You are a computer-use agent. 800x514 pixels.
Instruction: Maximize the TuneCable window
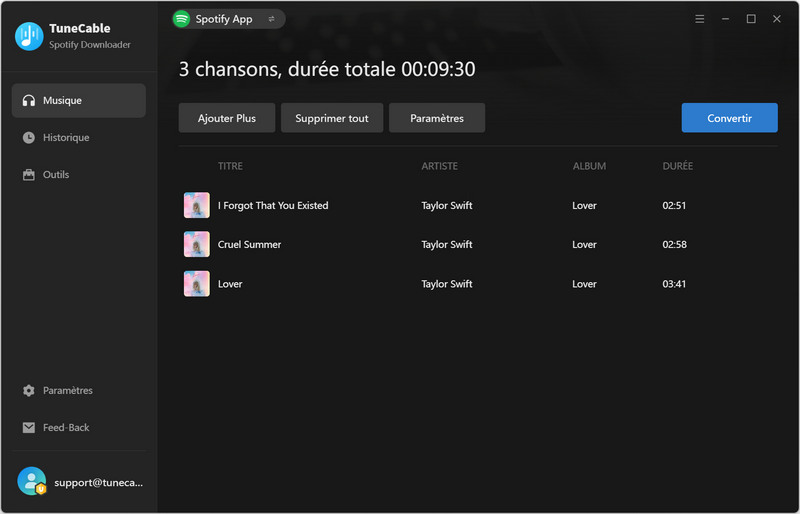751,19
